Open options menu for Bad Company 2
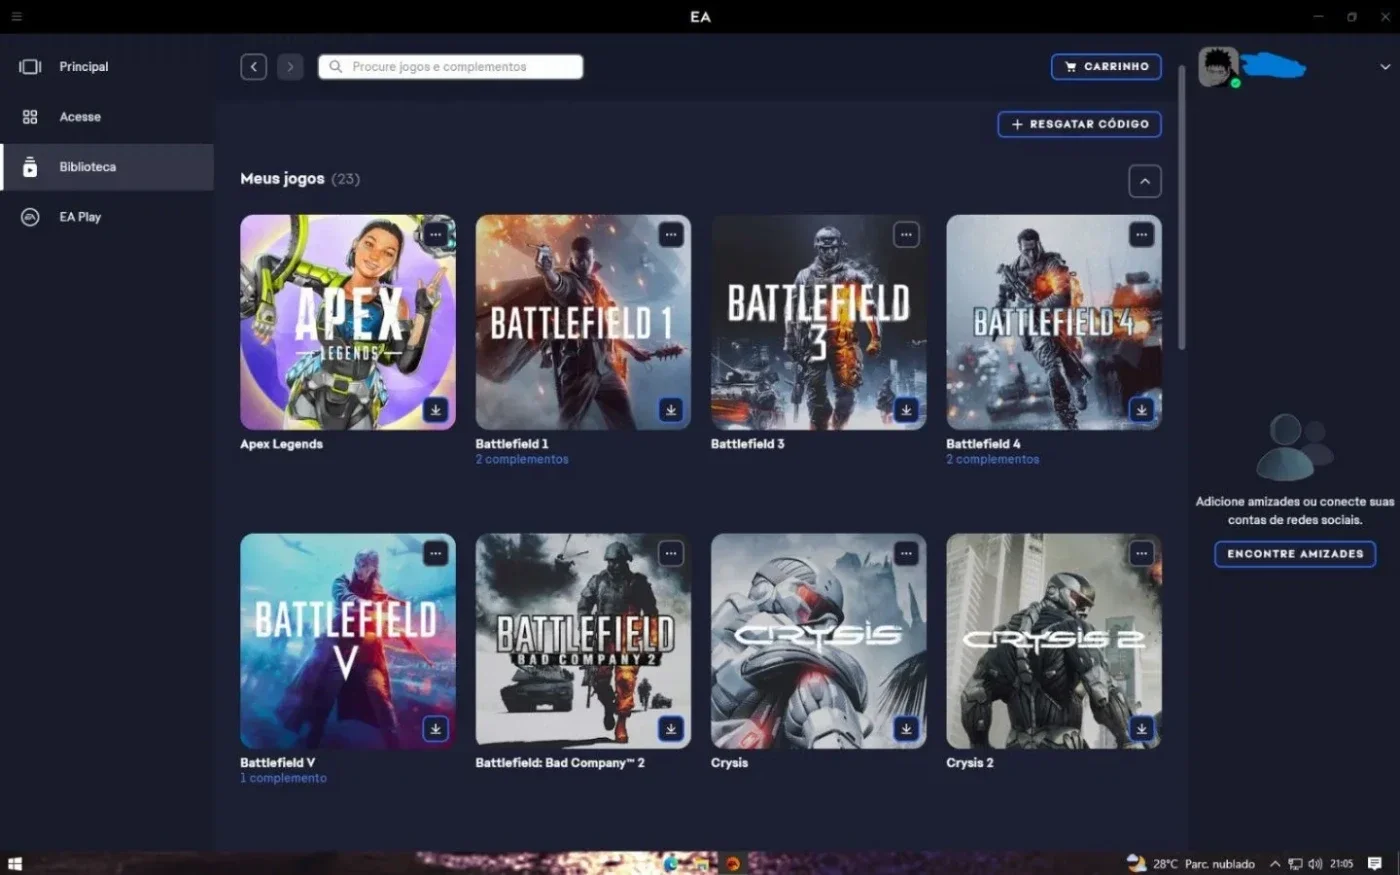The height and width of the screenshot is (875, 1400). coord(671,554)
